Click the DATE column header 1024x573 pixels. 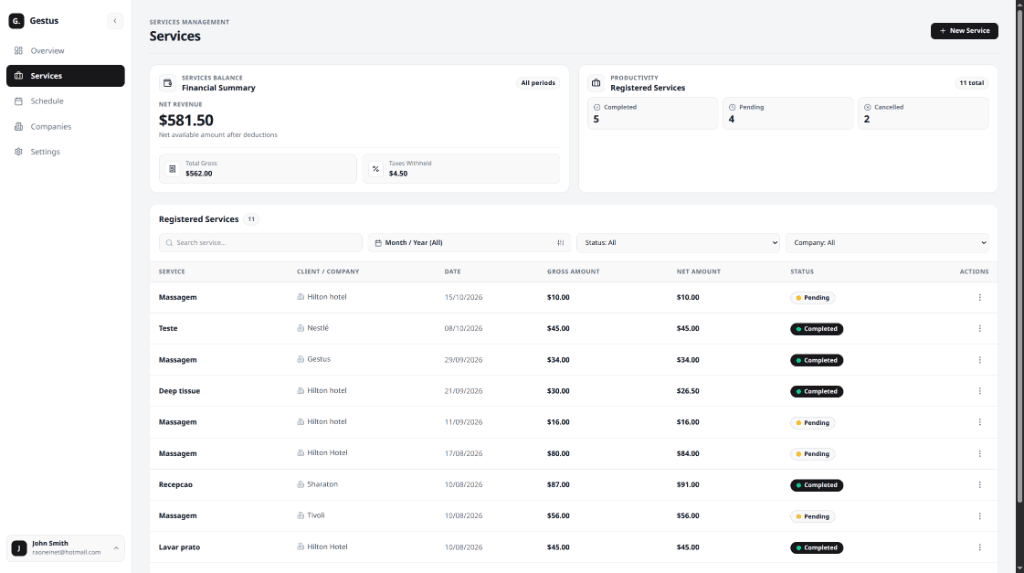click(453, 271)
